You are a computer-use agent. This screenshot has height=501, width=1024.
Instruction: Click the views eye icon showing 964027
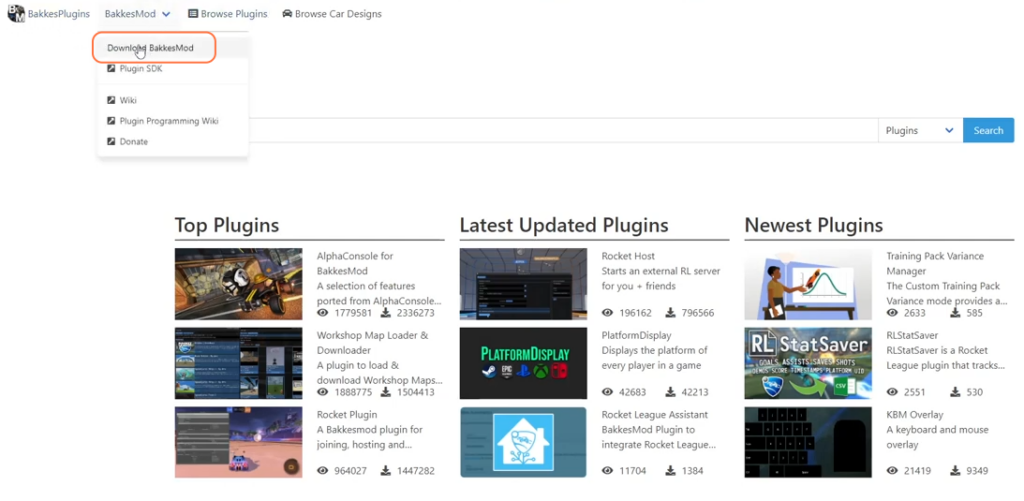[x=323, y=470]
